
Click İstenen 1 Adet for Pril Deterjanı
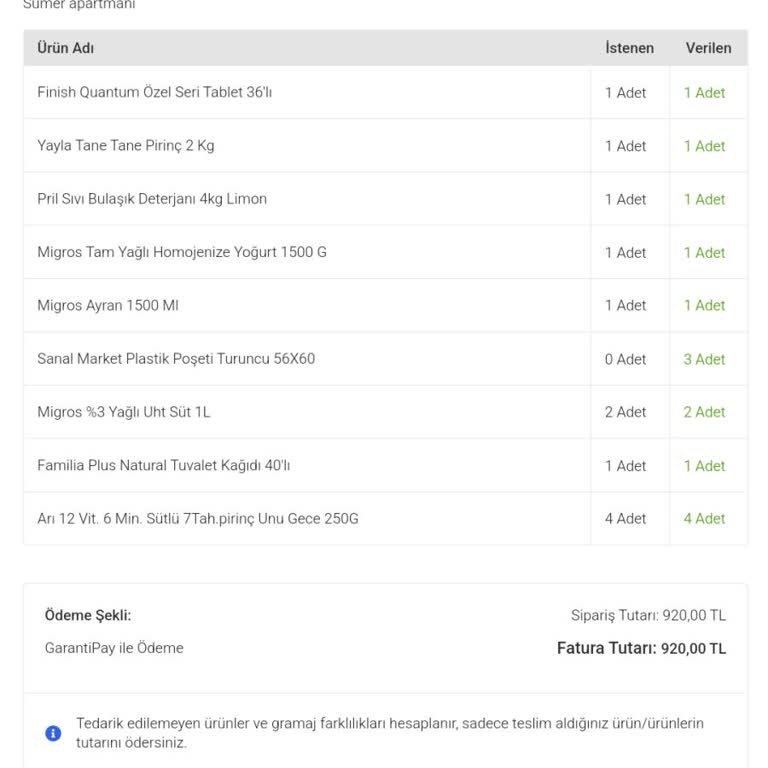(x=625, y=199)
